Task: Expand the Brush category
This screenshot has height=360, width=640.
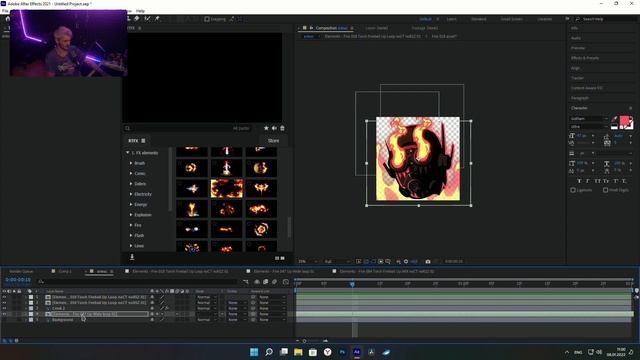Action: (131, 163)
